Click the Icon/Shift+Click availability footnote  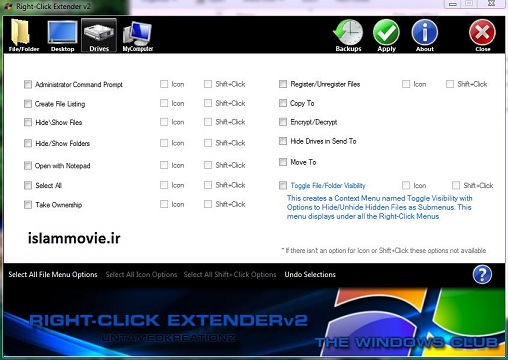coord(384,250)
